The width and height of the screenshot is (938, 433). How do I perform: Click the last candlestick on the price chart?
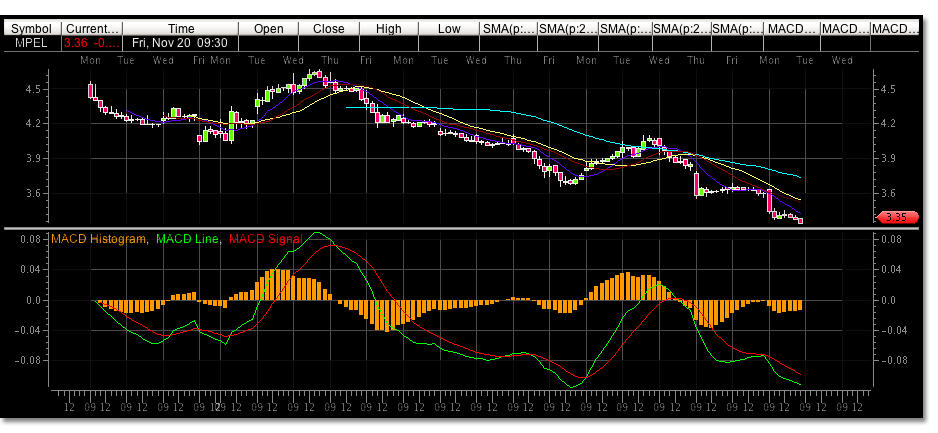pos(800,220)
